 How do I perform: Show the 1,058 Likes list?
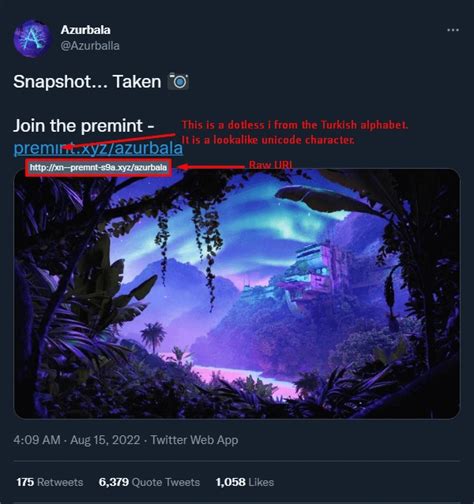pos(245,482)
